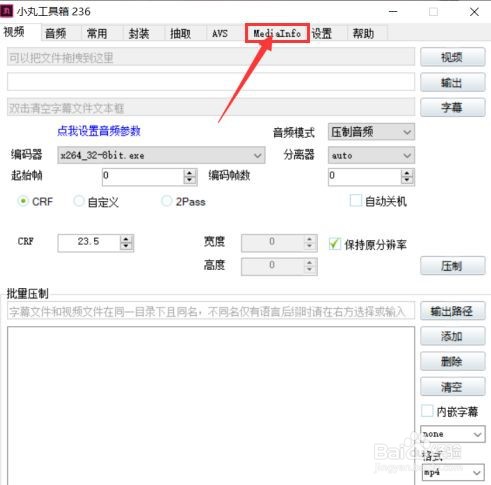Click the 宽度 value field
Image resolution: width=491 pixels, height=485 pixels.
tap(272, 242)
